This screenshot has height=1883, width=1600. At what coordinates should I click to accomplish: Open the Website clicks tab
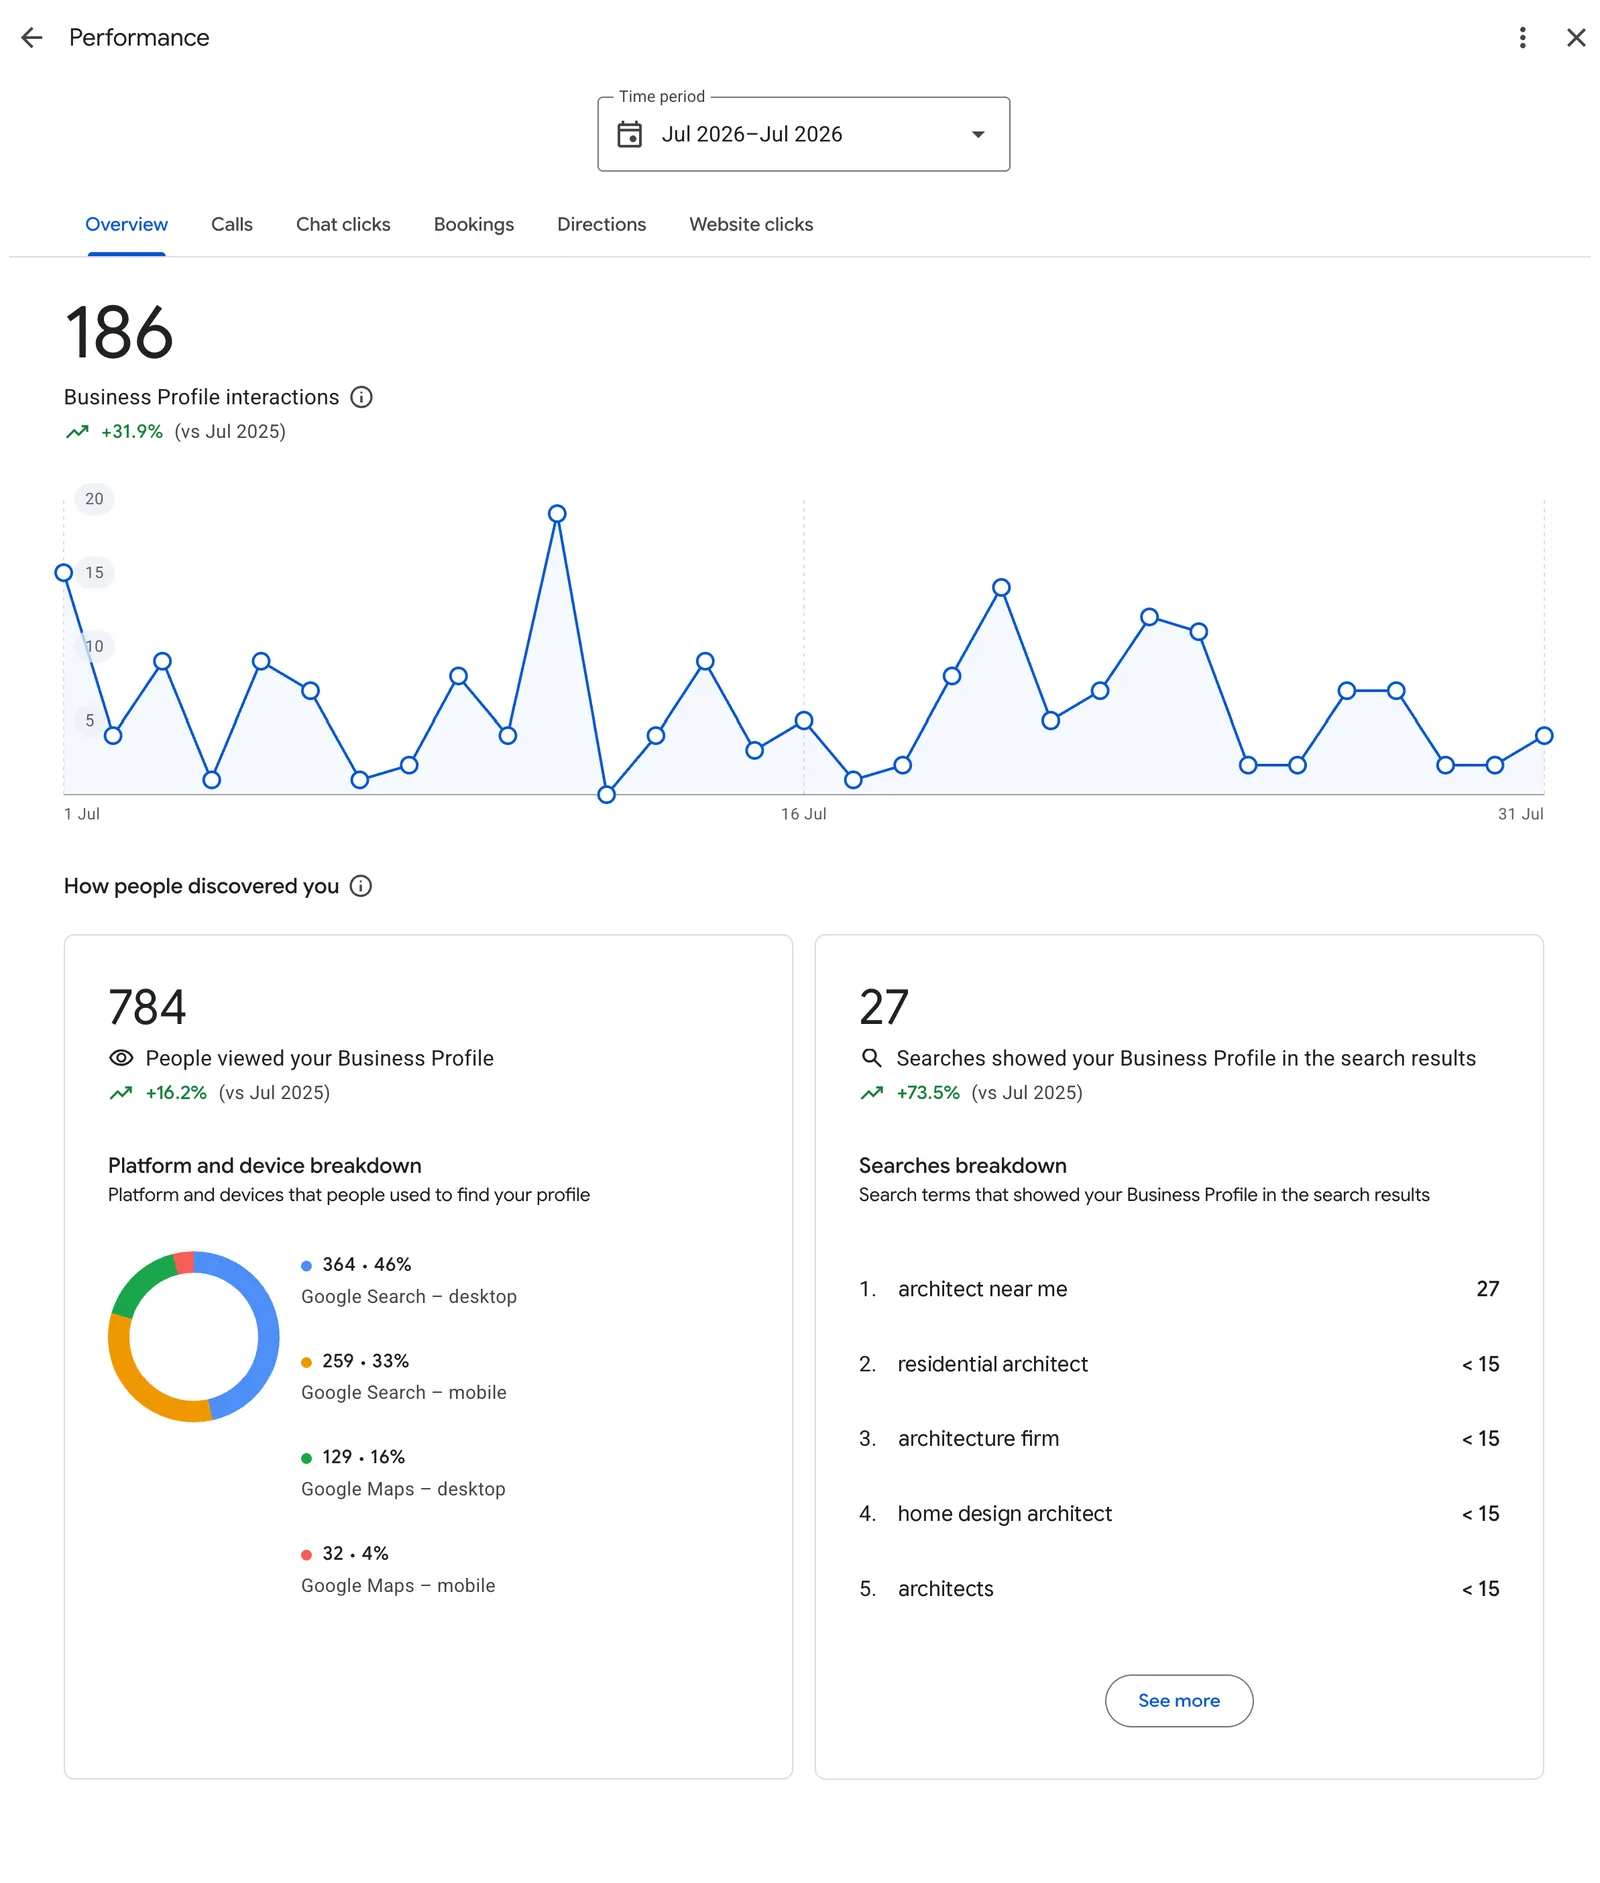point(751,225)
